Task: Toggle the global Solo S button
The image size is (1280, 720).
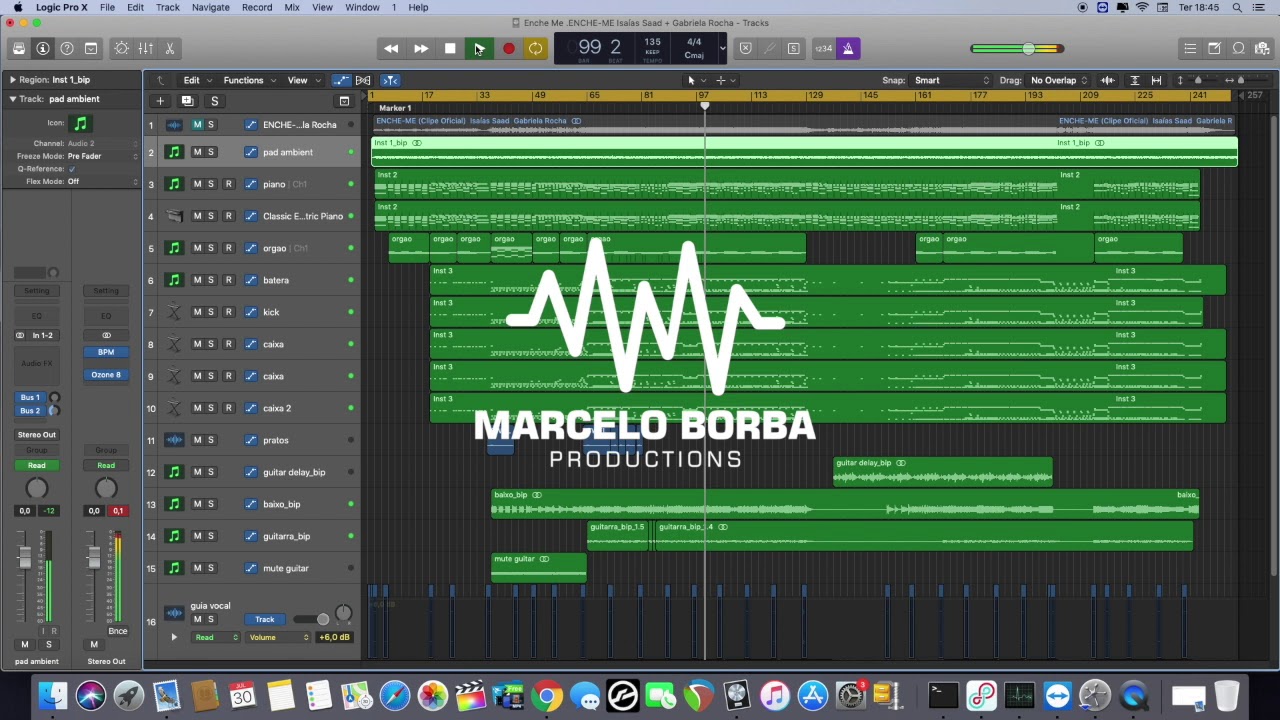Action: (214, 101)
